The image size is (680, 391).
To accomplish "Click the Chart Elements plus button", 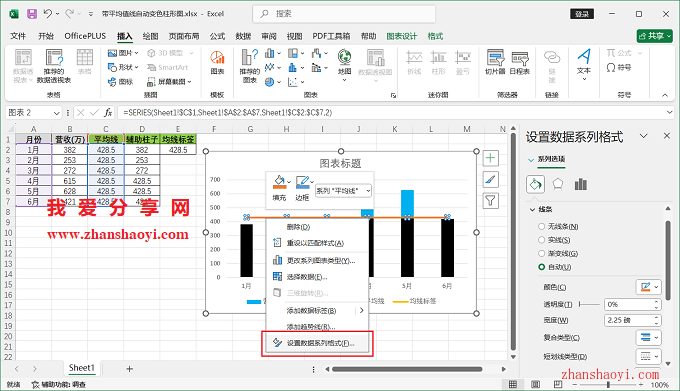I will pyautogui.click(x=490, y=158).
